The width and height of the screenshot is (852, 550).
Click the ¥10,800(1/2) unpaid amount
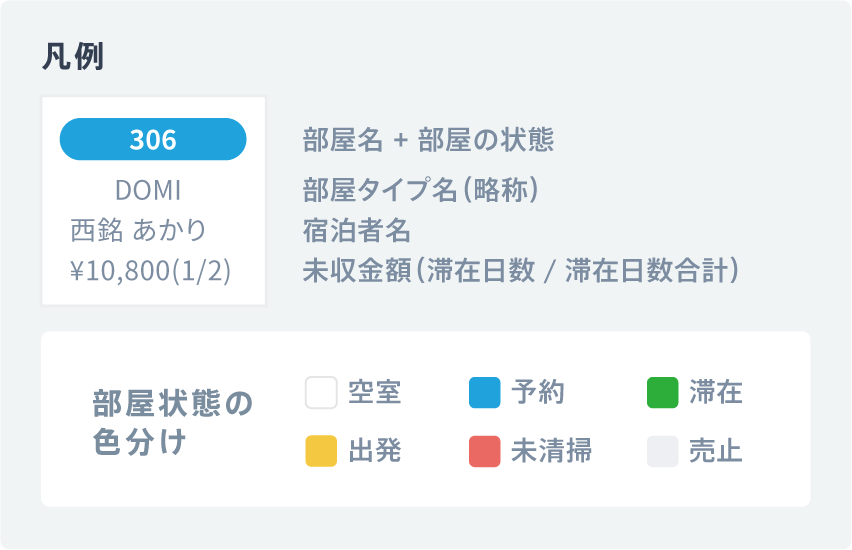tap(151, 270)
